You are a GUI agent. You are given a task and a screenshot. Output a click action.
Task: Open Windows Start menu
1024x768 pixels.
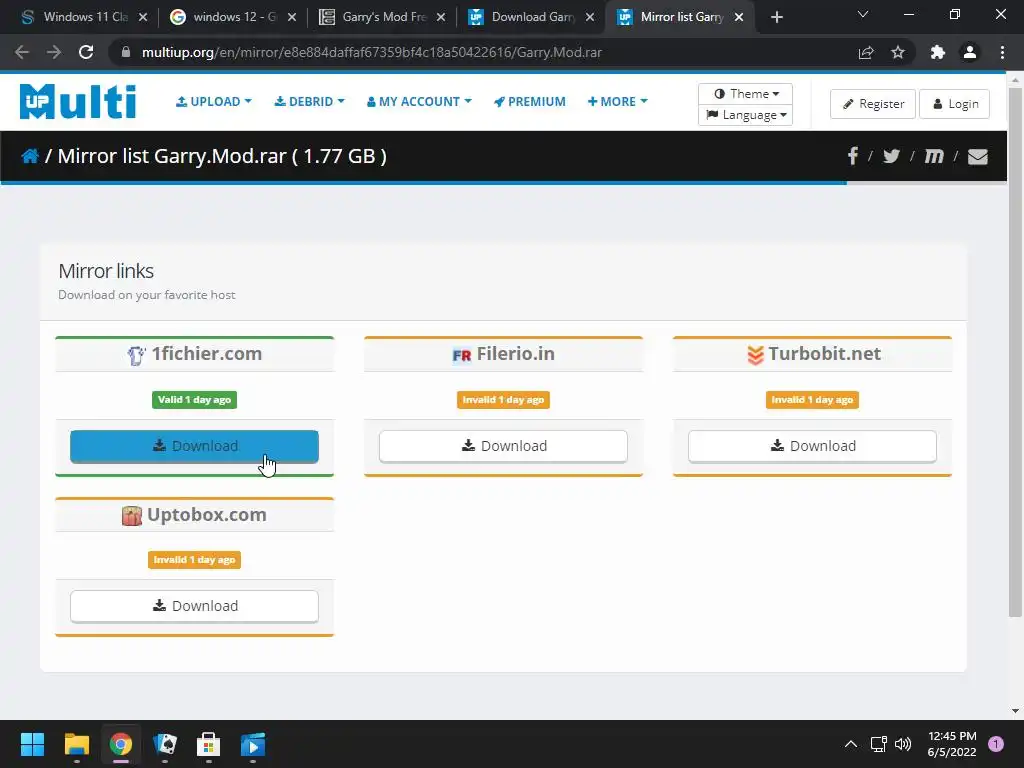tap(32, 744)
